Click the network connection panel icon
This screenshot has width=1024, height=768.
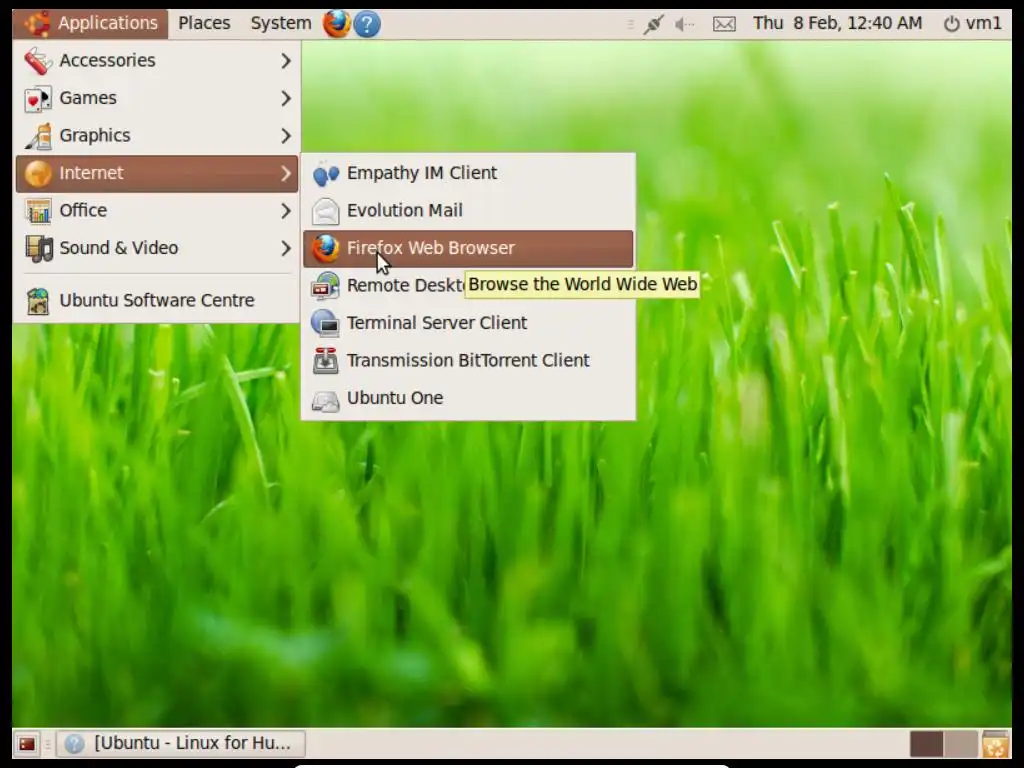click(x=653, y=25)
